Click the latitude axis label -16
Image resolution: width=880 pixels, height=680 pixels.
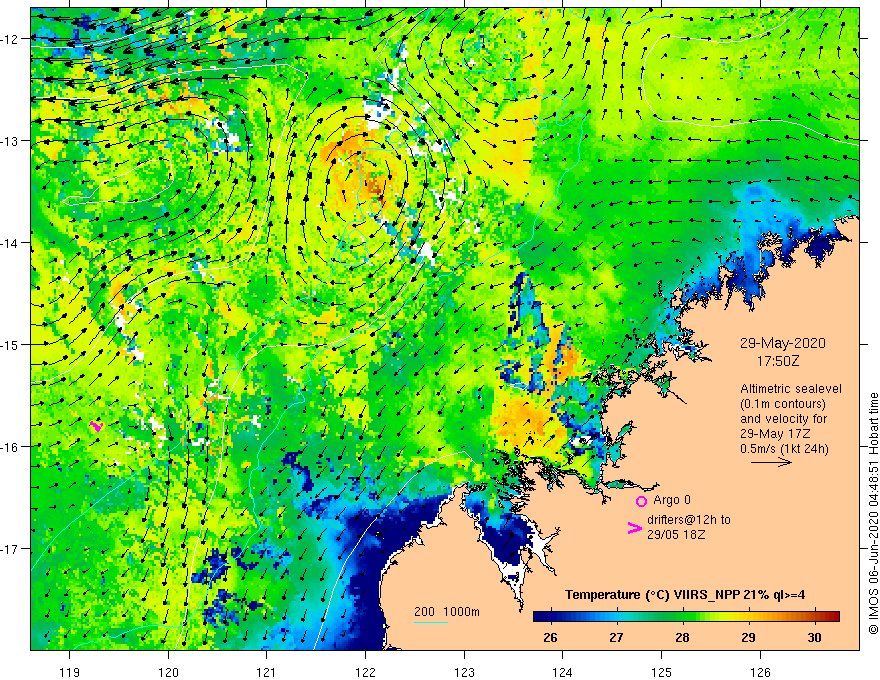[x=10, y=447]
